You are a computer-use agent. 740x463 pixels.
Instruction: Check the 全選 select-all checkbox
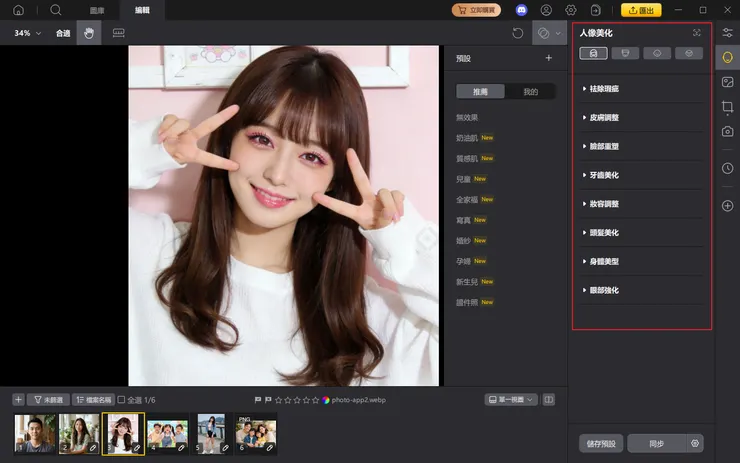pos(121,400)
